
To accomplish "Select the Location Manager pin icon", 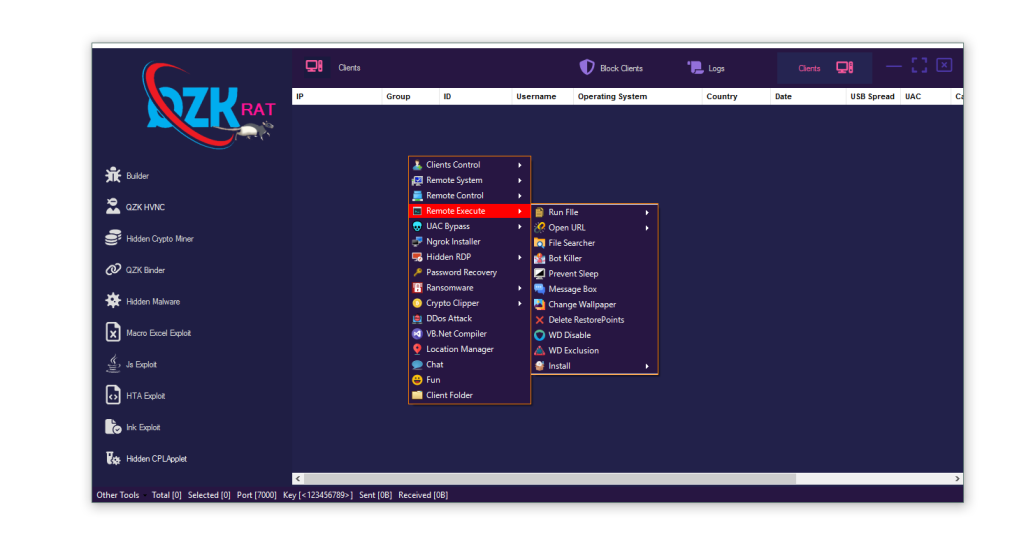I will pos(417,349).
